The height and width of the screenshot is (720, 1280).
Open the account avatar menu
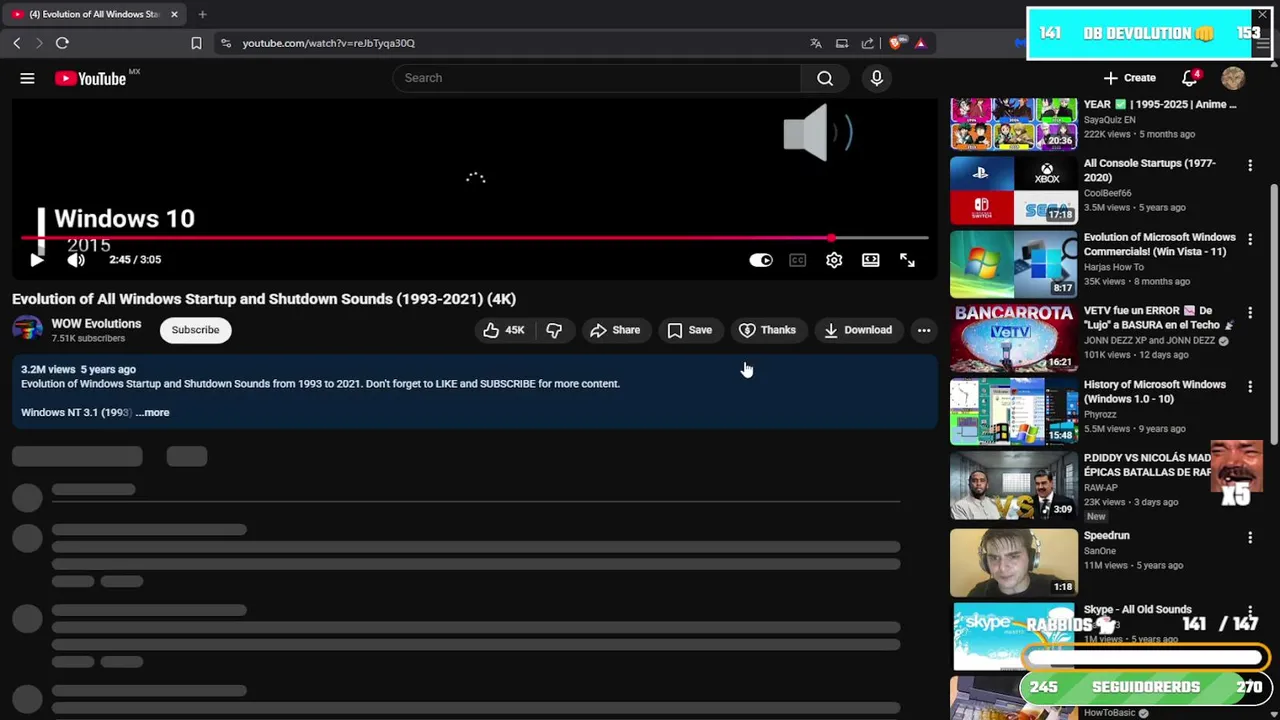1233,78
